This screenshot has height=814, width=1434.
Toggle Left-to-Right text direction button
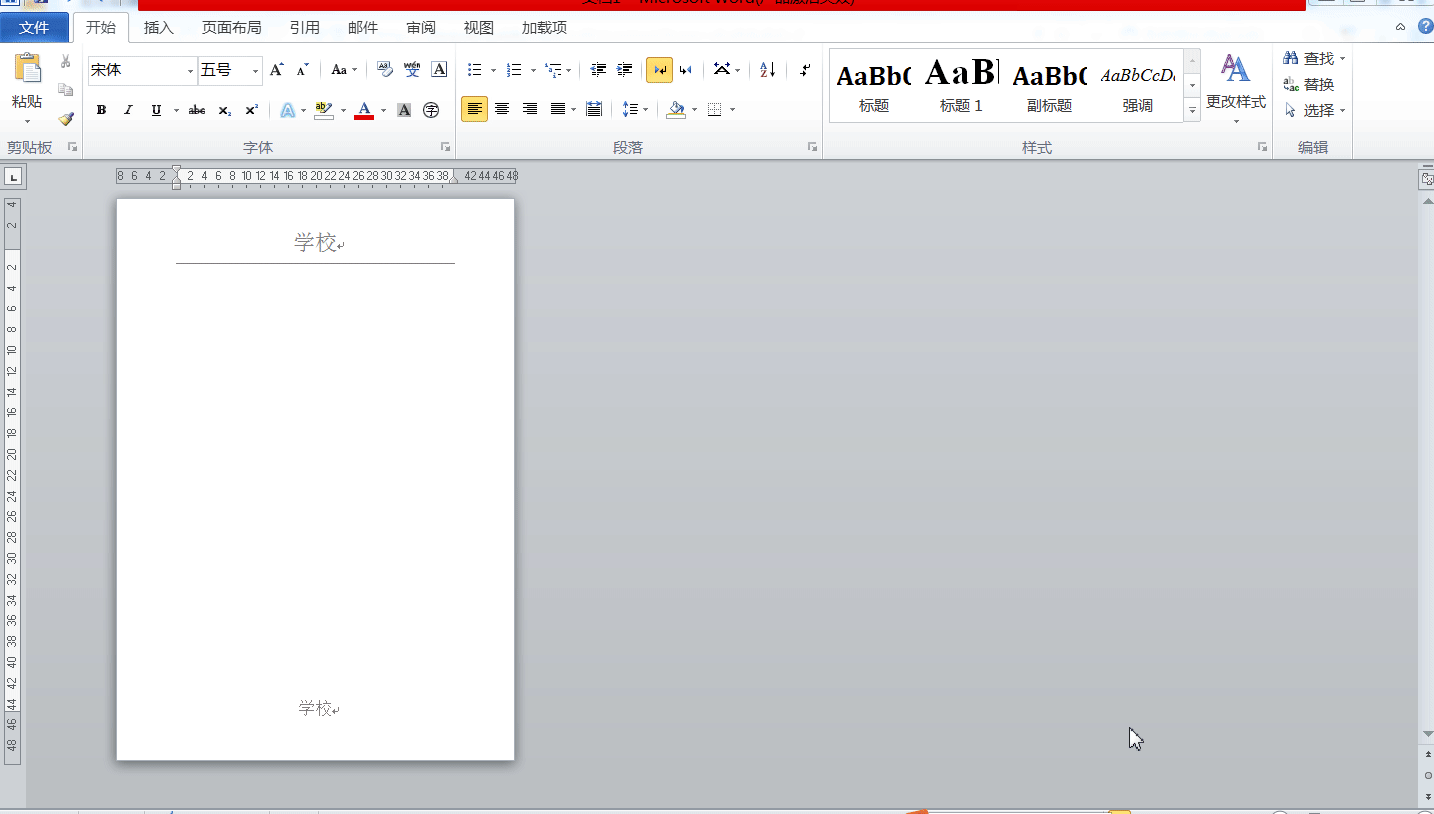659,70
